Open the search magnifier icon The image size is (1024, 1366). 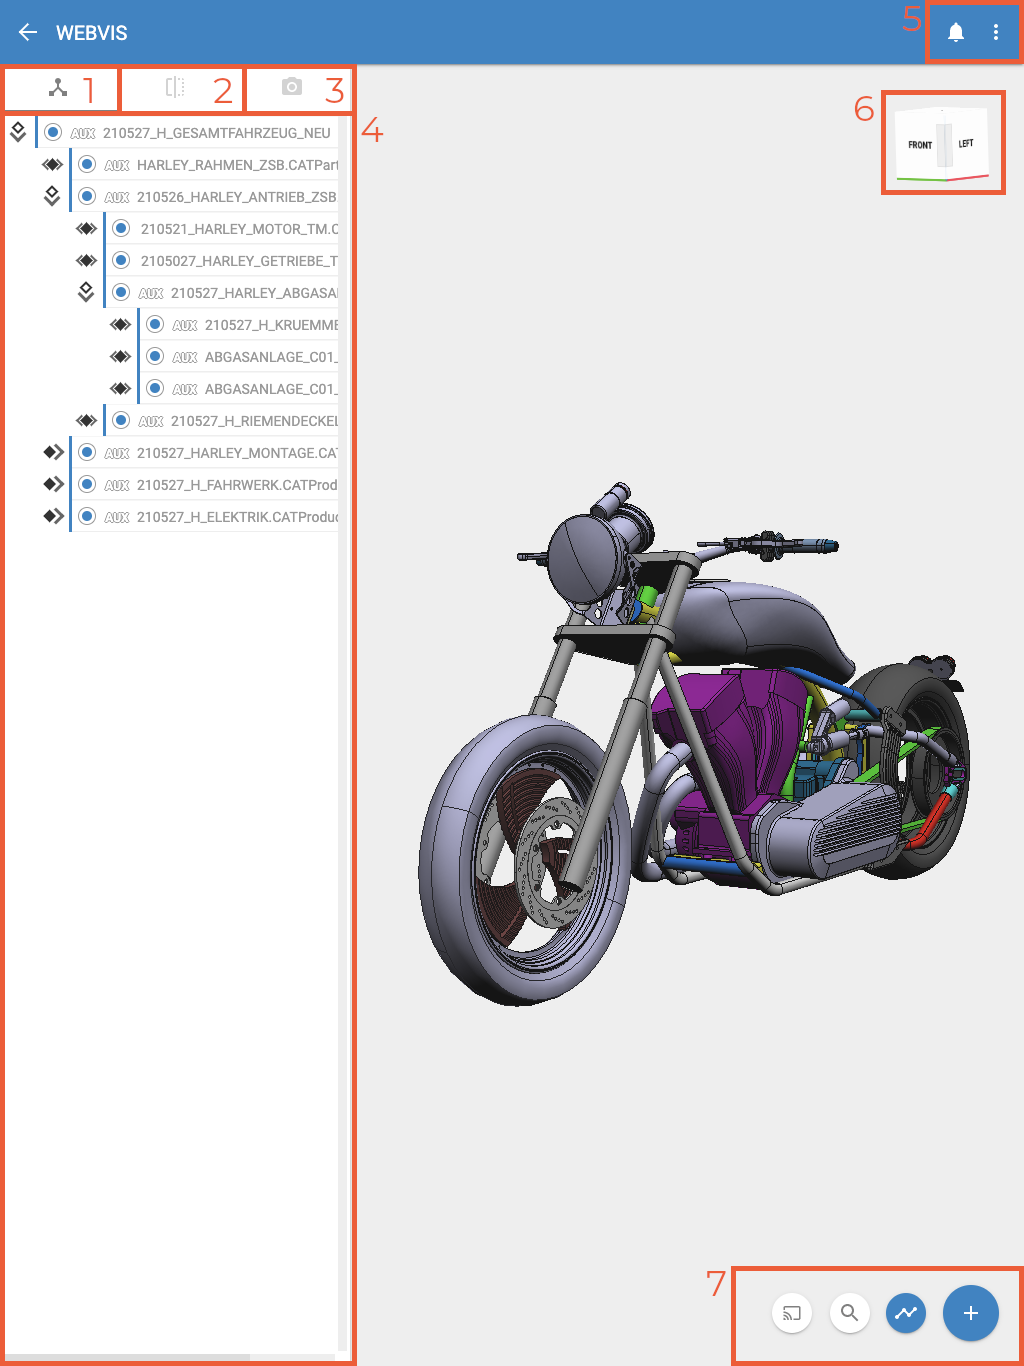pyautogui.click(x=849, y=1313)
